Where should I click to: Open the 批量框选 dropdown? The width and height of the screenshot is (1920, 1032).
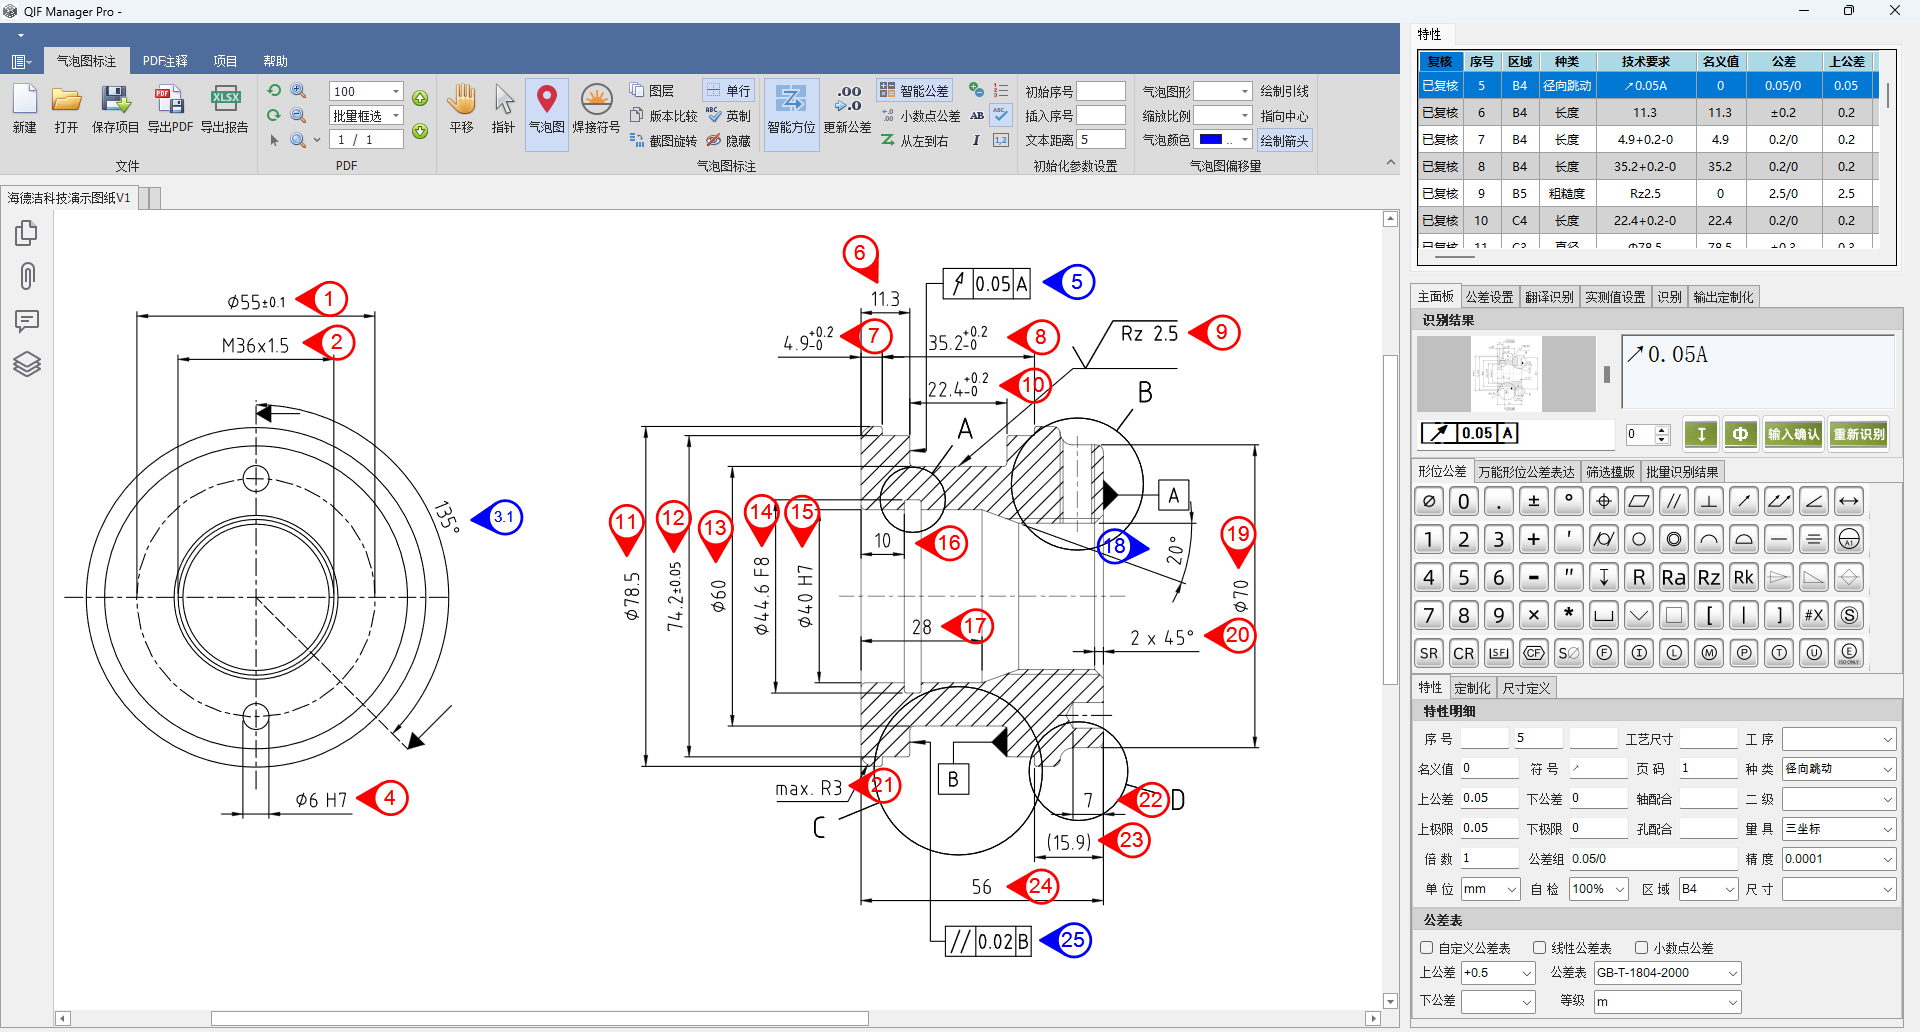point(396,116)
